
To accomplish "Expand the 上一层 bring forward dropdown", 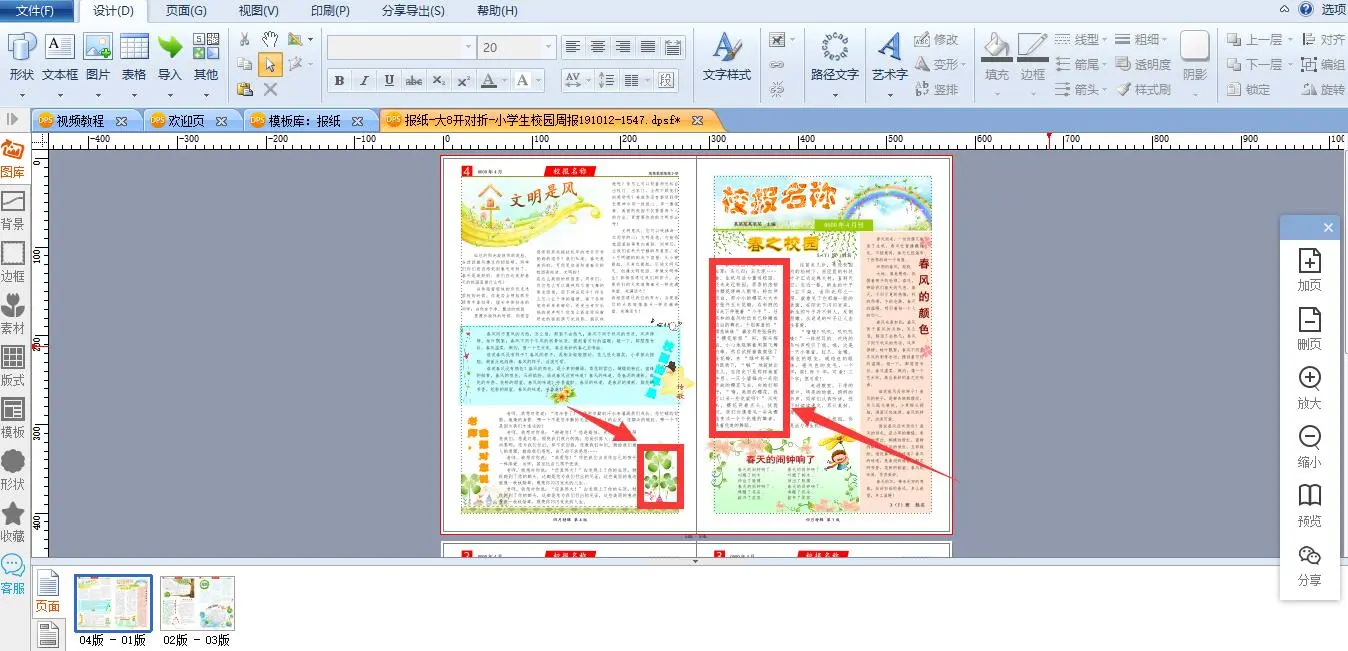I will [1289, 39].
